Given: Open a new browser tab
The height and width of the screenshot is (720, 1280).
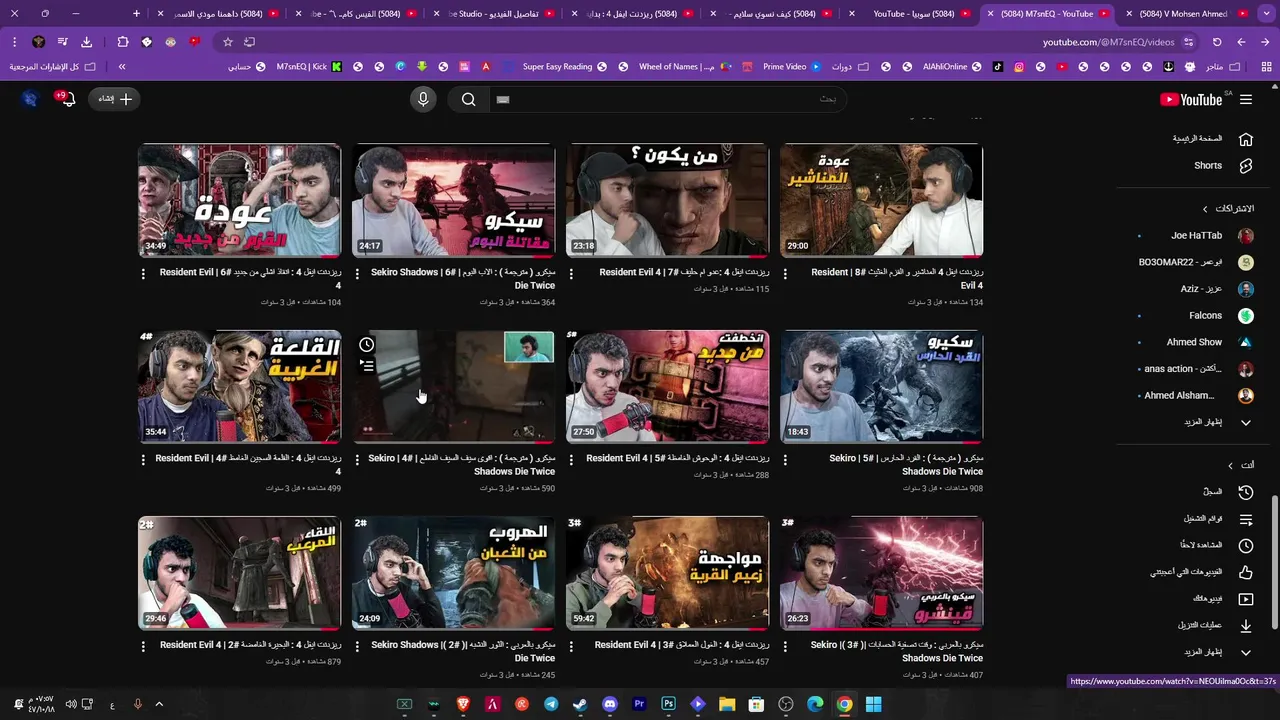Looking at the screenshot, I should coord(137,14).
